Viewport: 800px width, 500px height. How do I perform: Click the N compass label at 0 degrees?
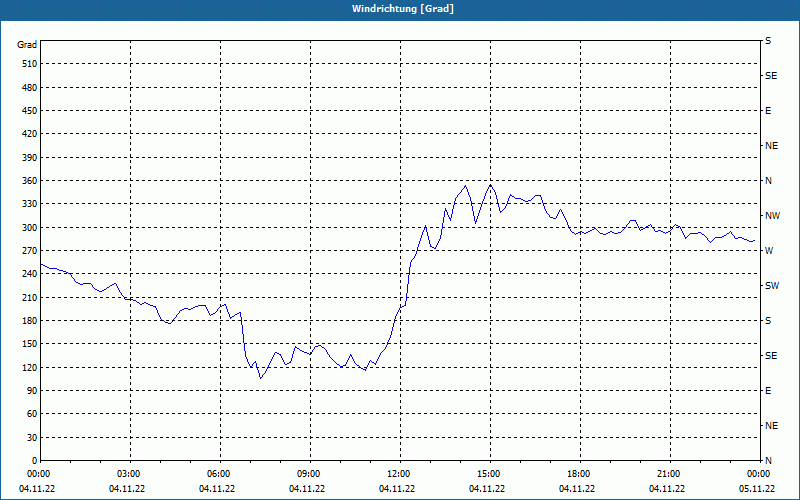tap(768, 460)
